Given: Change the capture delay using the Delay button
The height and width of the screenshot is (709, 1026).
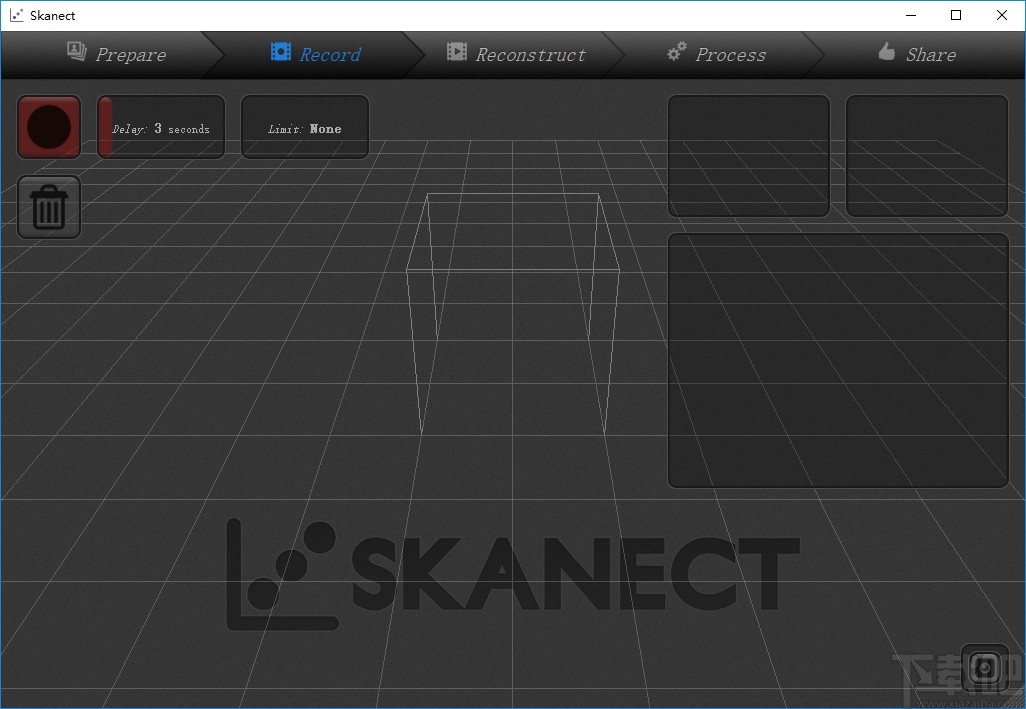Looking at the screenshot, I should pos(165,127).
